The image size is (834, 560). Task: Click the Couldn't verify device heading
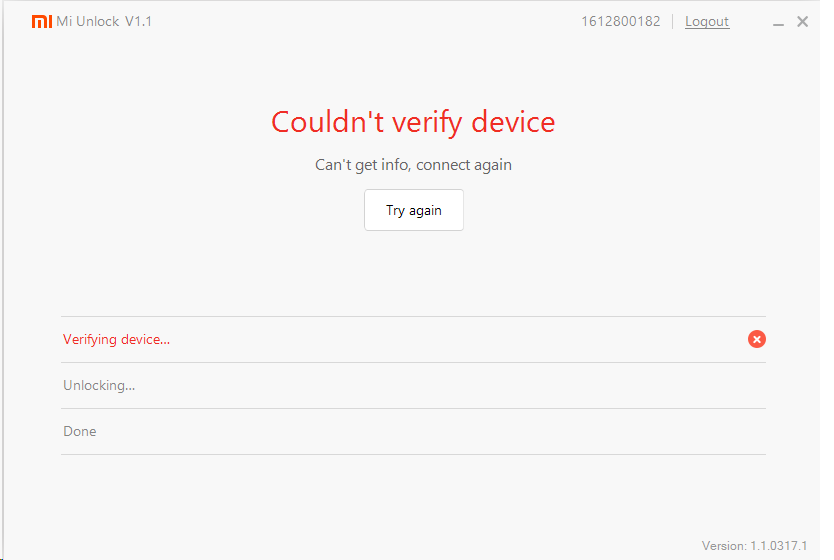pos(413,122)
